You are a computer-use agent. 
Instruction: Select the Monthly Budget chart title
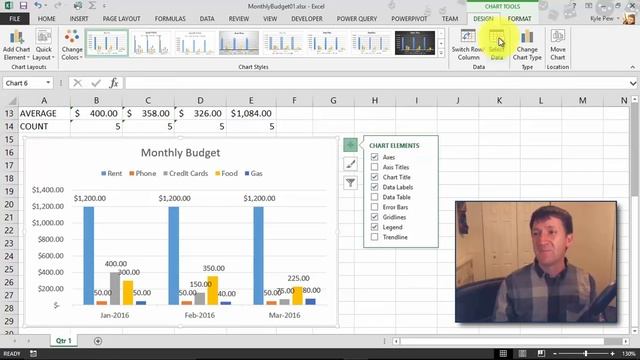point(180,153)
